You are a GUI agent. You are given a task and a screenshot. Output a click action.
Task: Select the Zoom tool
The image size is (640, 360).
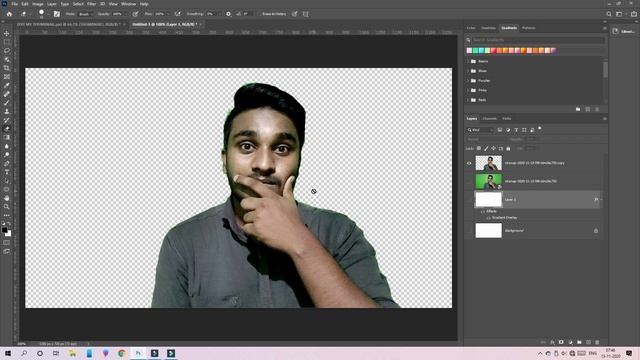click(7, 207)
